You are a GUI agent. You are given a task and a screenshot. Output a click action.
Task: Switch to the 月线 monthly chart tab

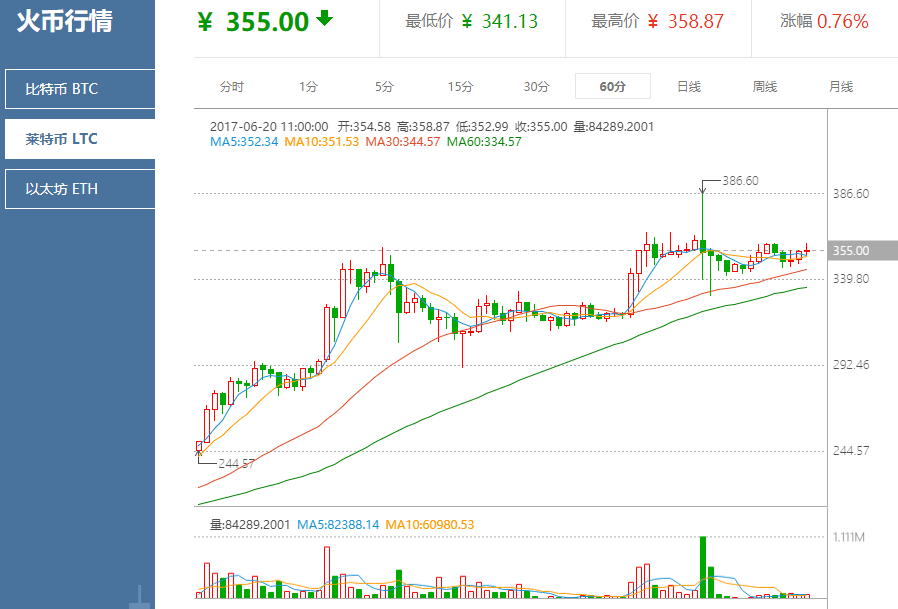click(841, 87)
